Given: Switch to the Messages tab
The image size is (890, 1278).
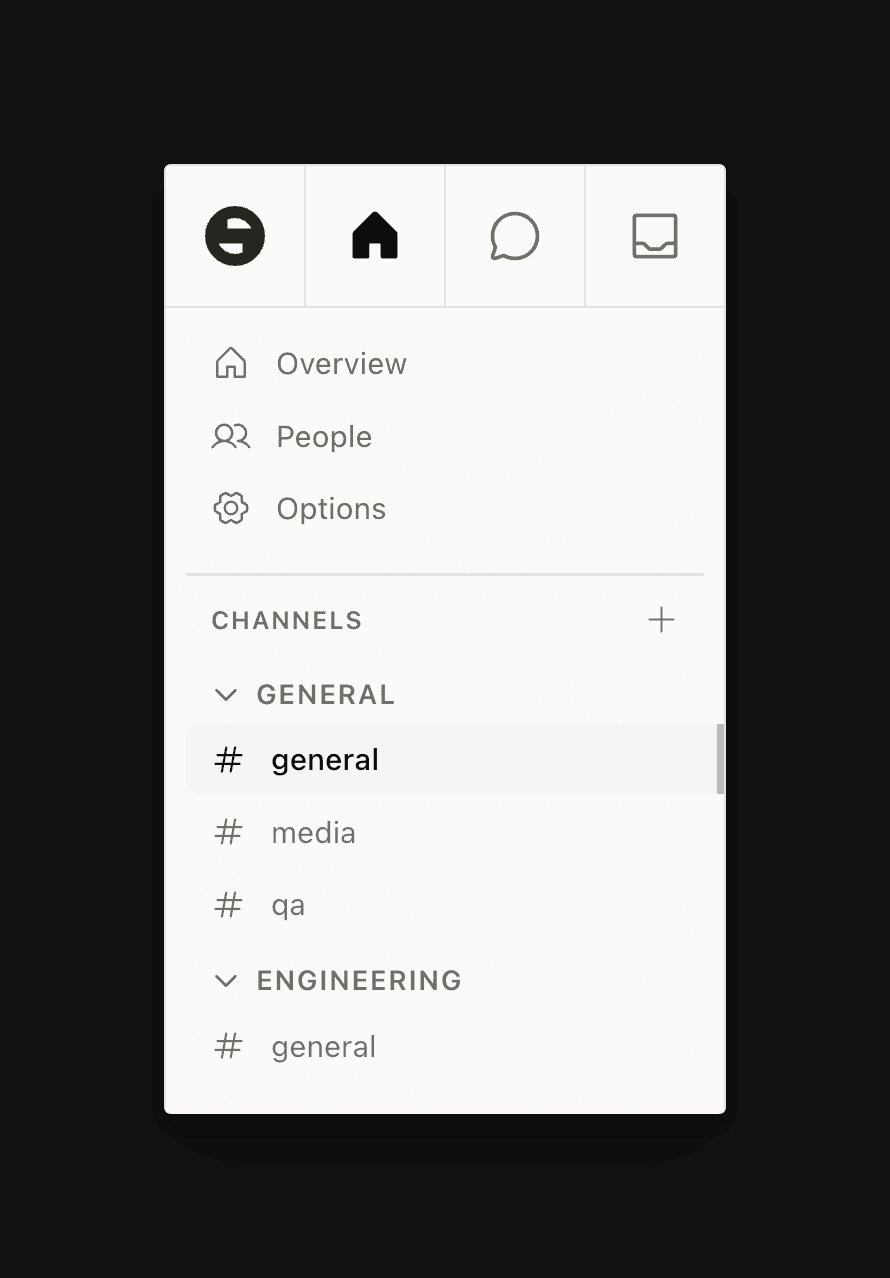Looking at the screenshot, I should click(514, 236).
